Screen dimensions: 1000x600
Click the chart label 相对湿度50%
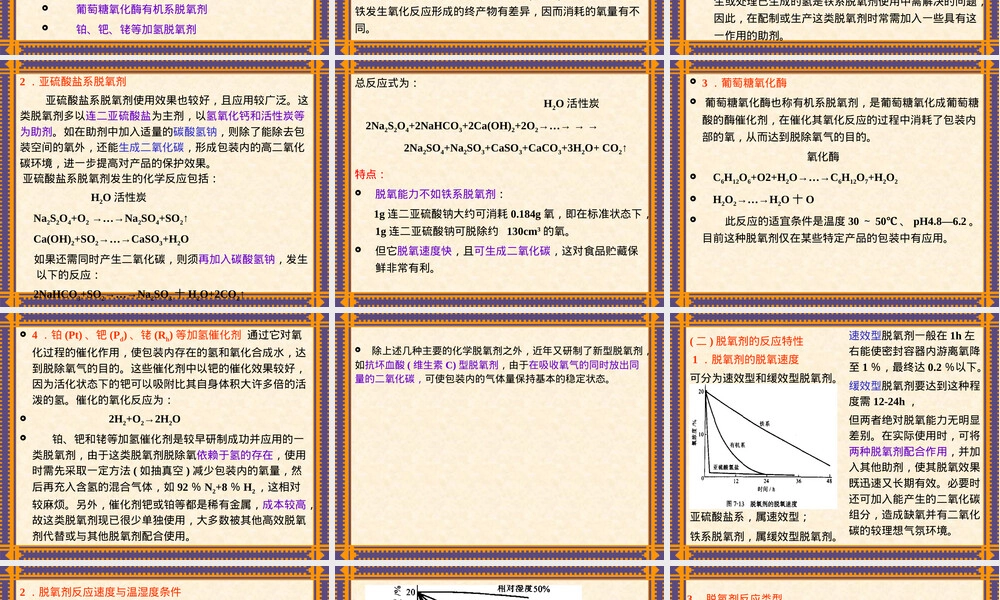click(x=524, y=589)
